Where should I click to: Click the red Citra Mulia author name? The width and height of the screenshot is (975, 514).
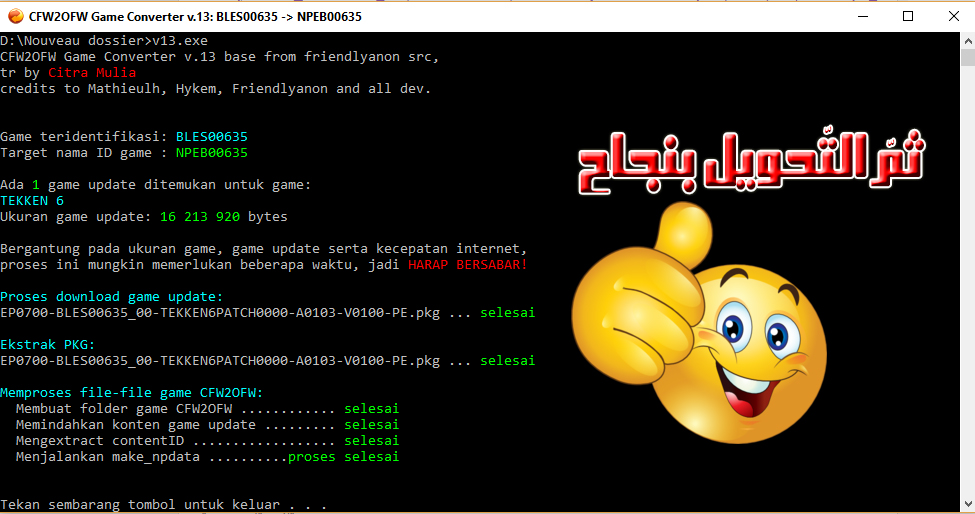click(92, 73)
